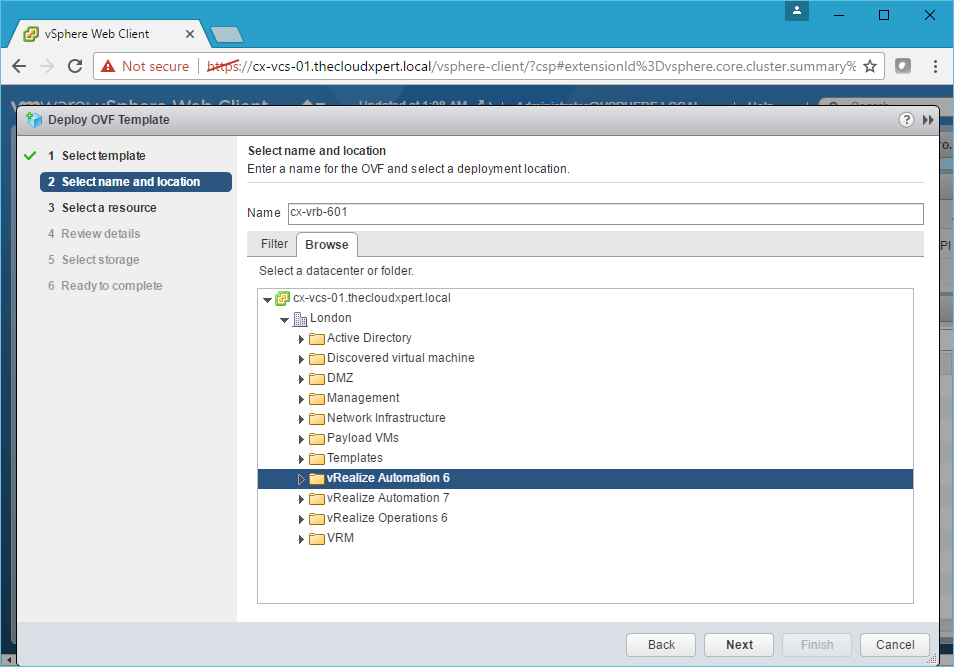Image resolution: width=954 pixels, height=667 pixels.
Task: Expand the vRealize Operations 6 folder
Action: coord(301,519)
